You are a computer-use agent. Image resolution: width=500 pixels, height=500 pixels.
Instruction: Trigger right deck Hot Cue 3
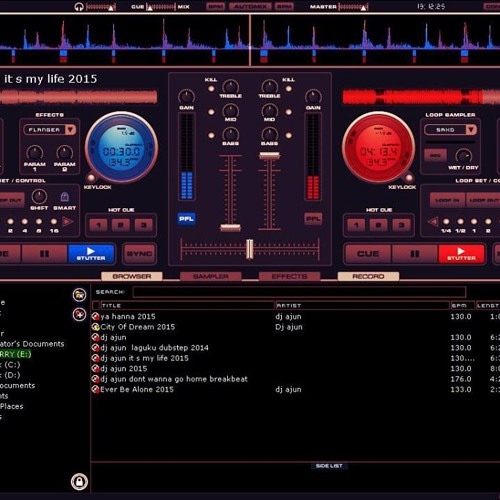(402, 225)
